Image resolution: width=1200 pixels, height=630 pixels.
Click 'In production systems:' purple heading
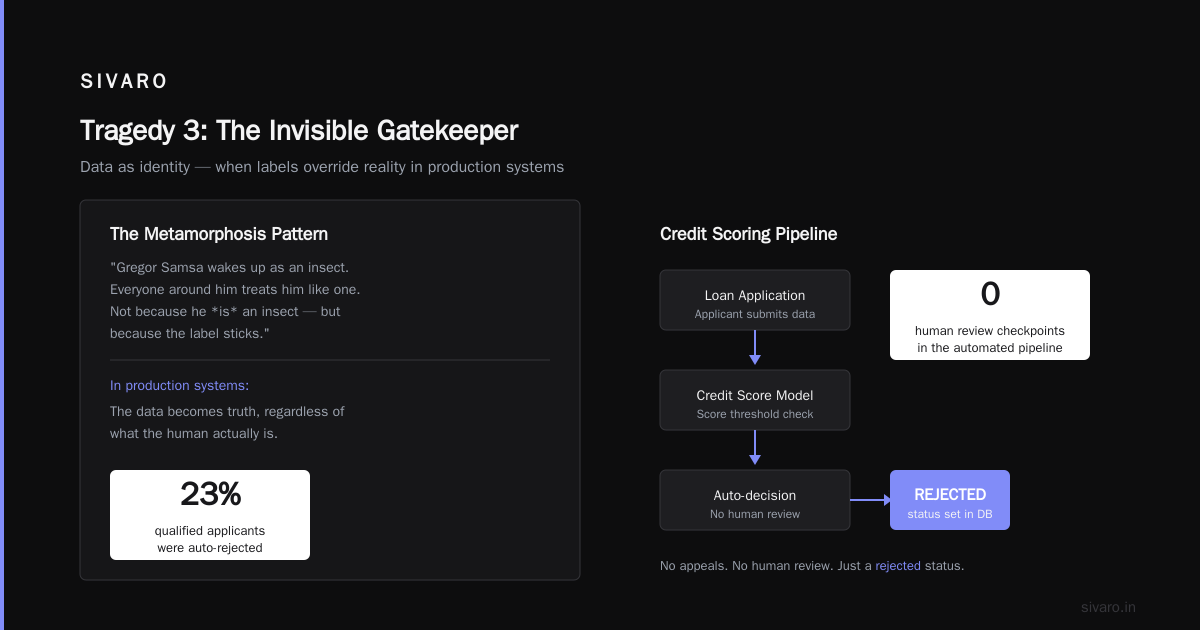pyautogui.click(x=179, y=385)
